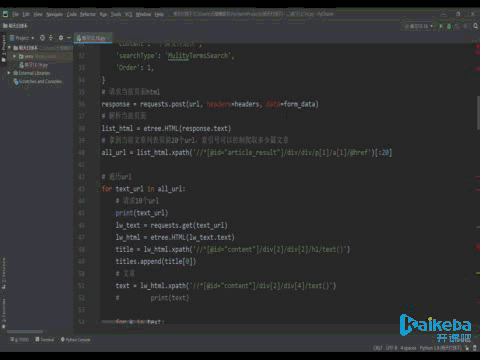480x360 pixels.
Task: Expand the venv folder in project tree
Action: (15, 56)
